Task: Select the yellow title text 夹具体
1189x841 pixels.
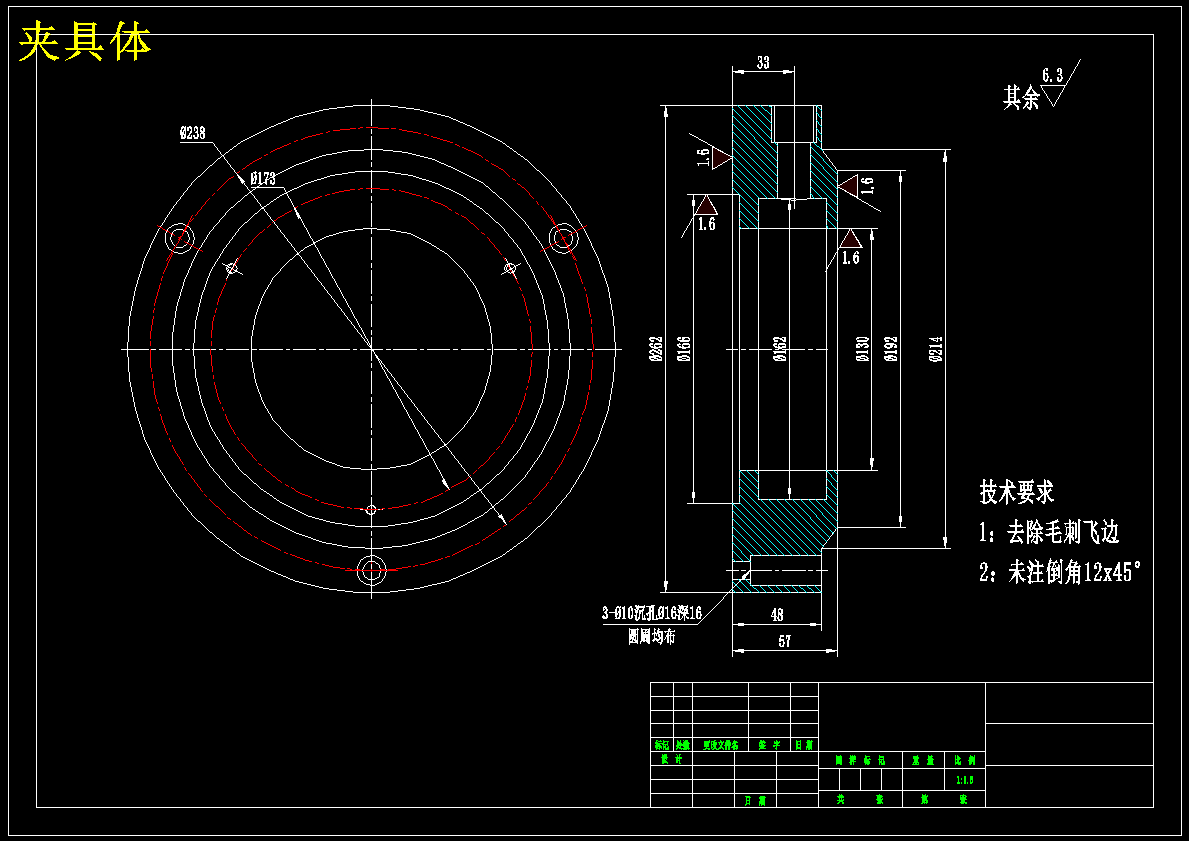Action: coord(85,42)
